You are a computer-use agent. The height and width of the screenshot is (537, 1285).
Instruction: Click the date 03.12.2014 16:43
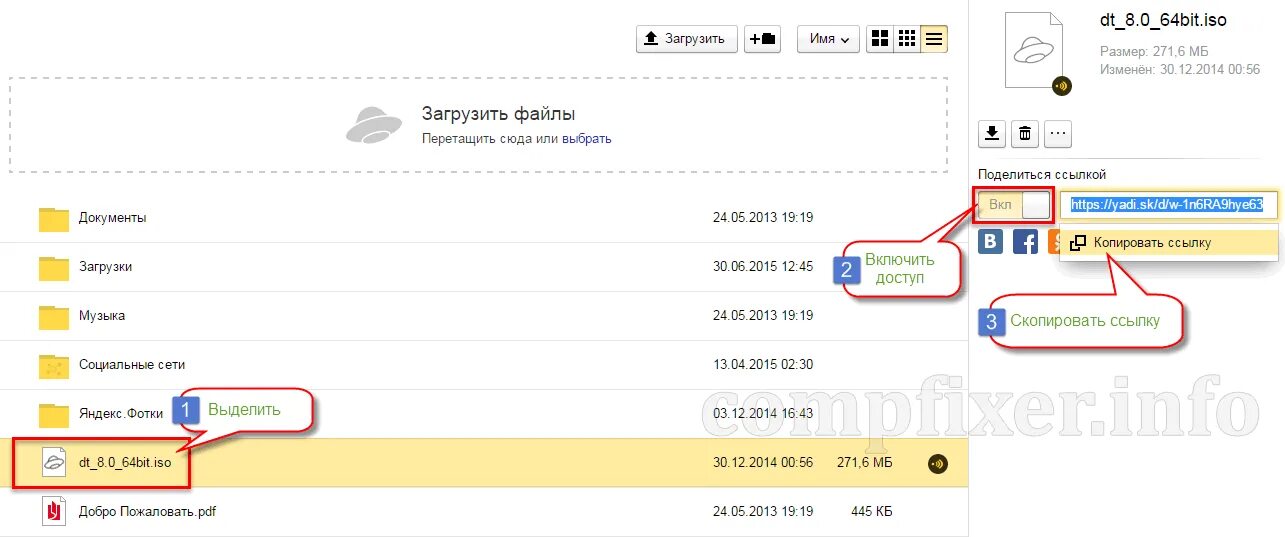[x=763, y=414]
